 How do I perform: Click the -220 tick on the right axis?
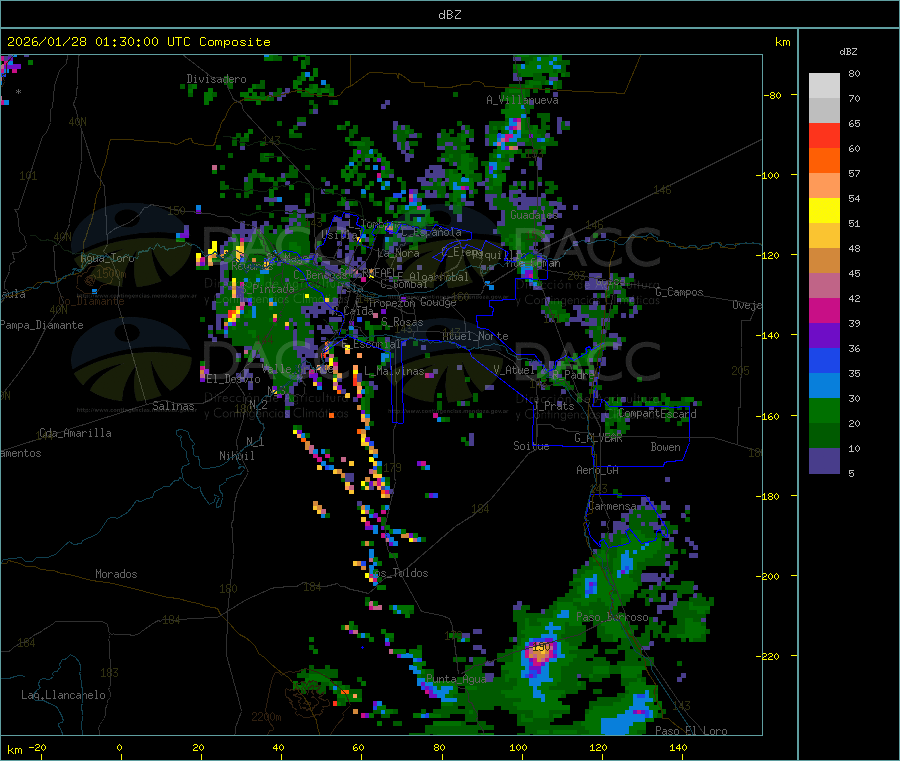768,657
